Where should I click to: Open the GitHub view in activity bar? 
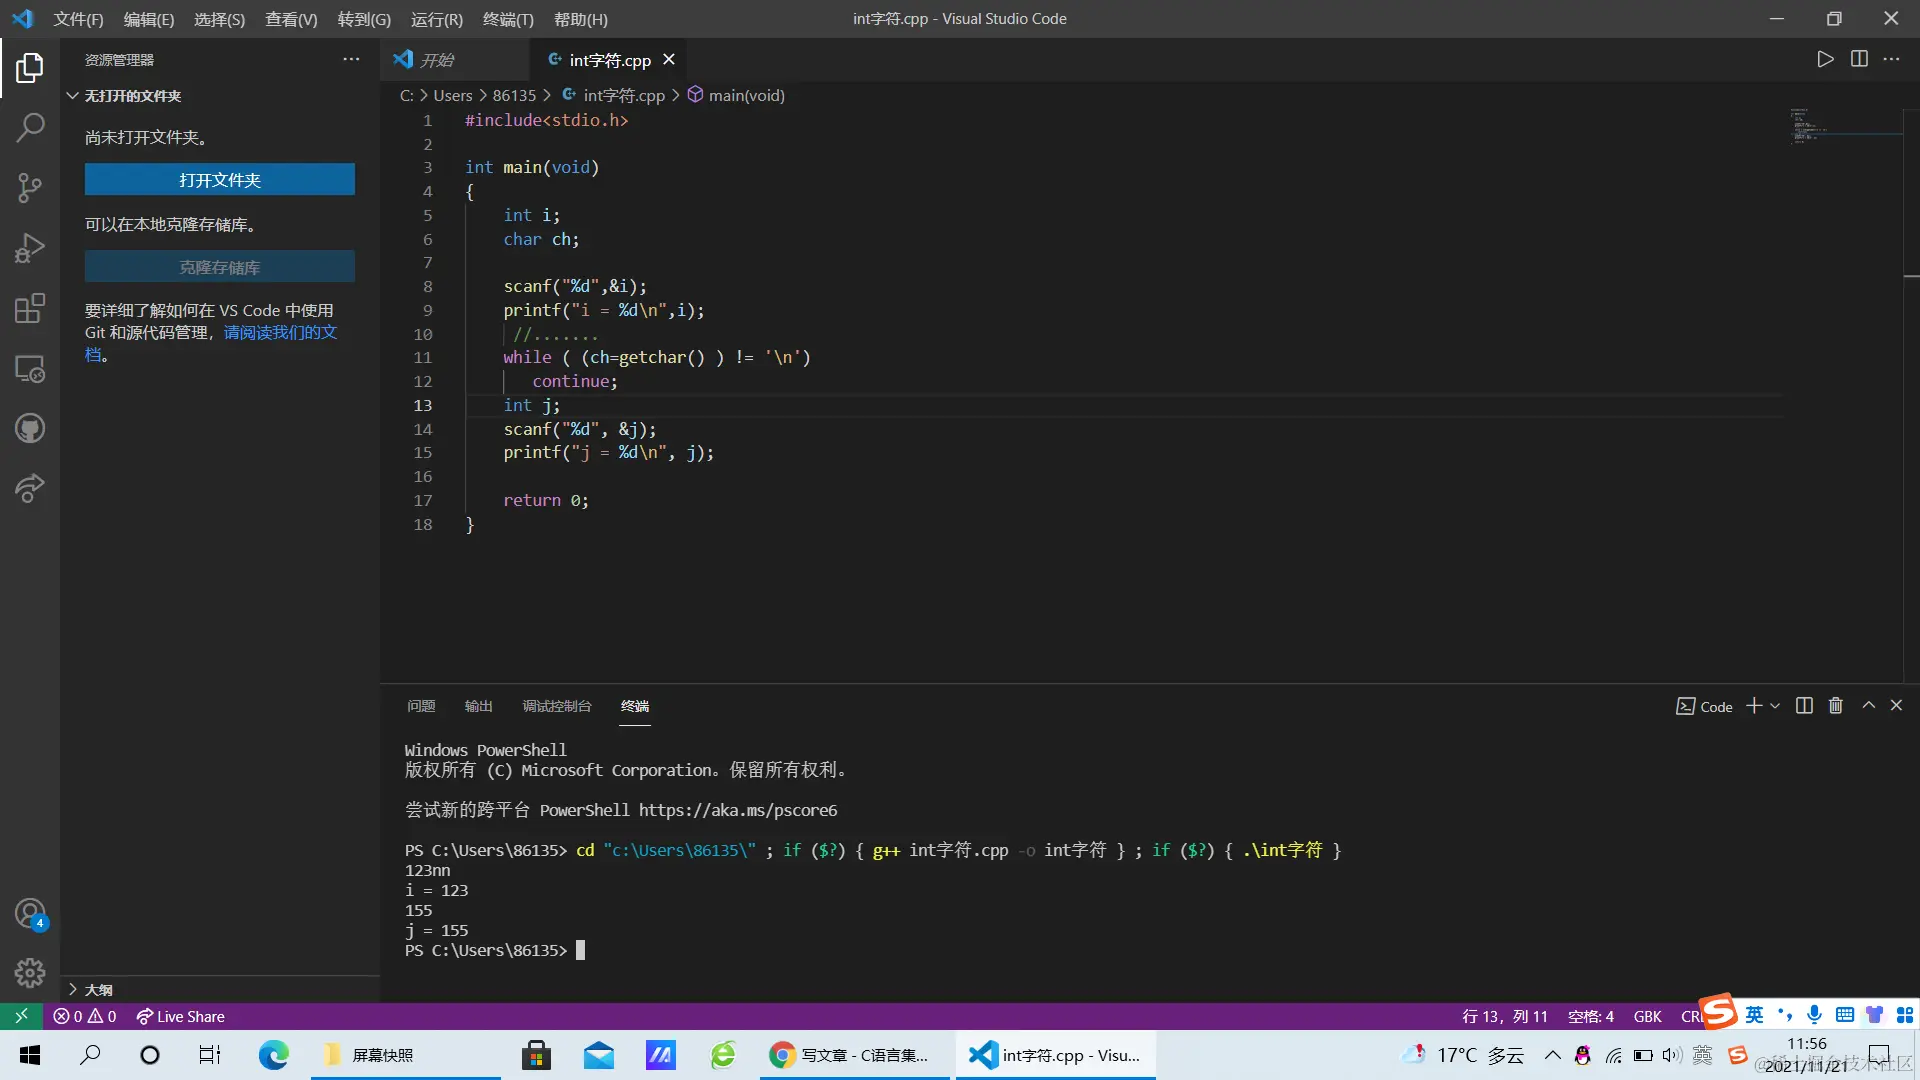[x=30, y=429]
